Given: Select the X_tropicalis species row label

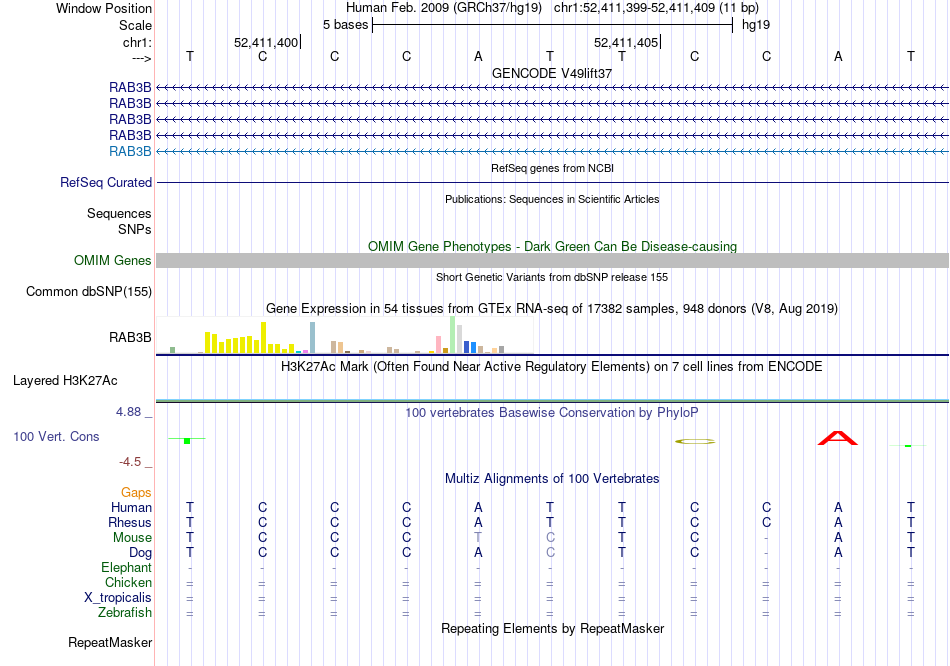Looking at the screenshot, I should (x=118, y=598).
